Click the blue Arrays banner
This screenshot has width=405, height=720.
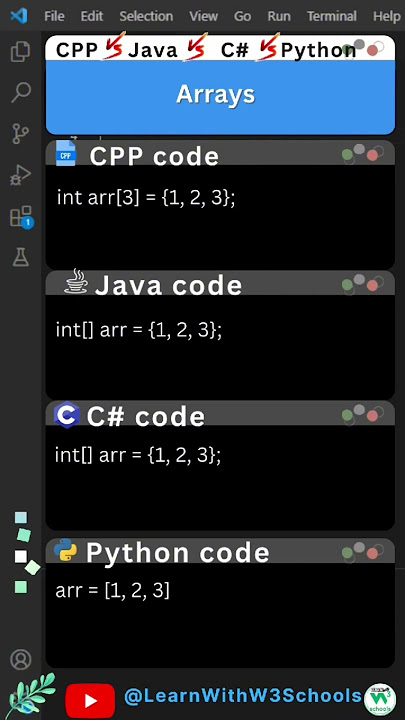[x=220, y=96]
